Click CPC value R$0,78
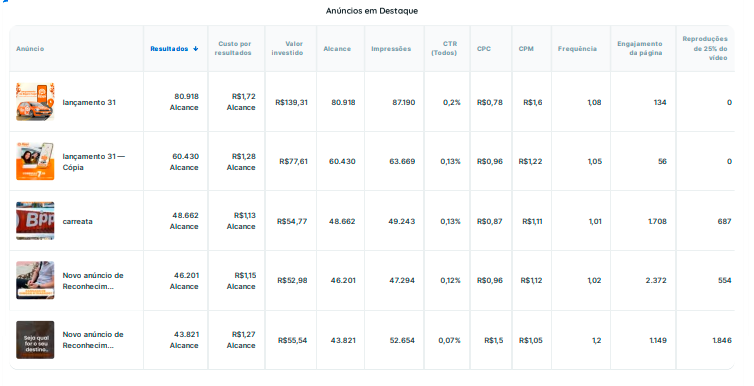The image size is (754, 386). point(490,102)
